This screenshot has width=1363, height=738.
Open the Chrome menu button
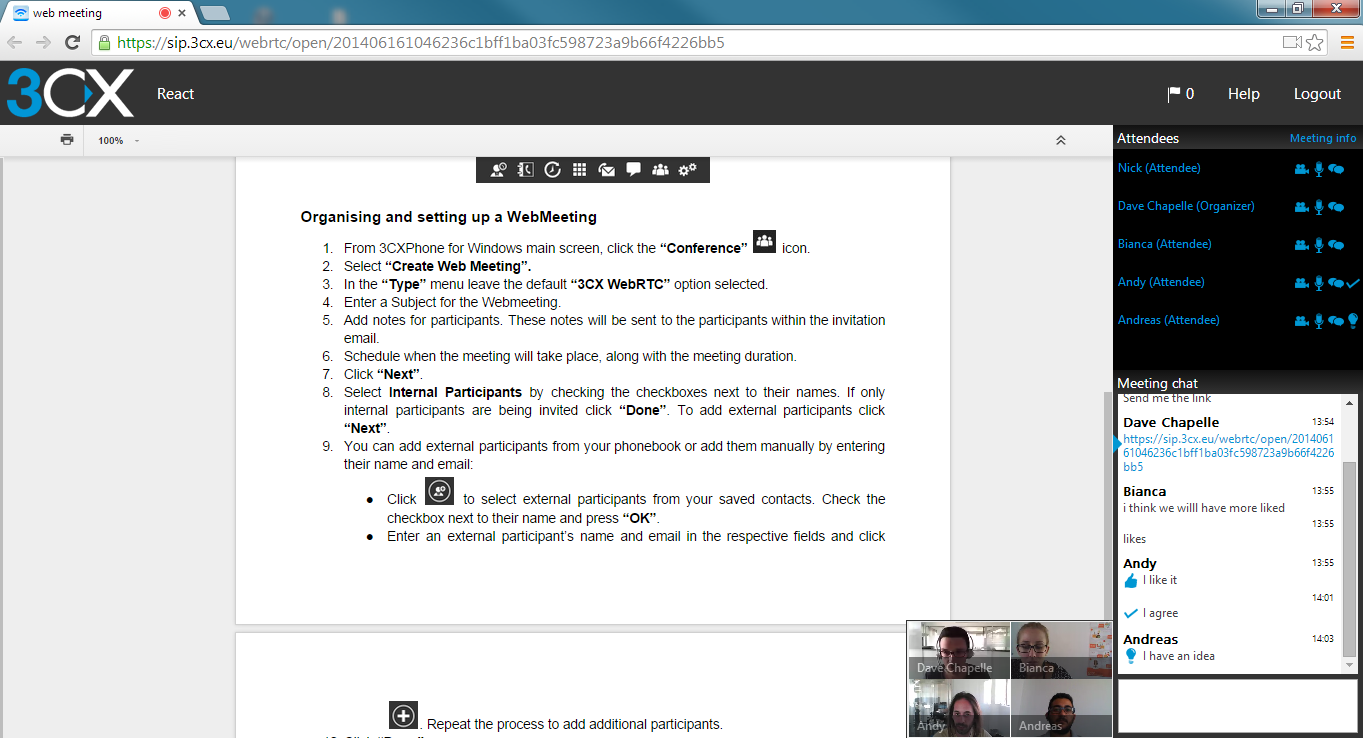[1345, 43]
